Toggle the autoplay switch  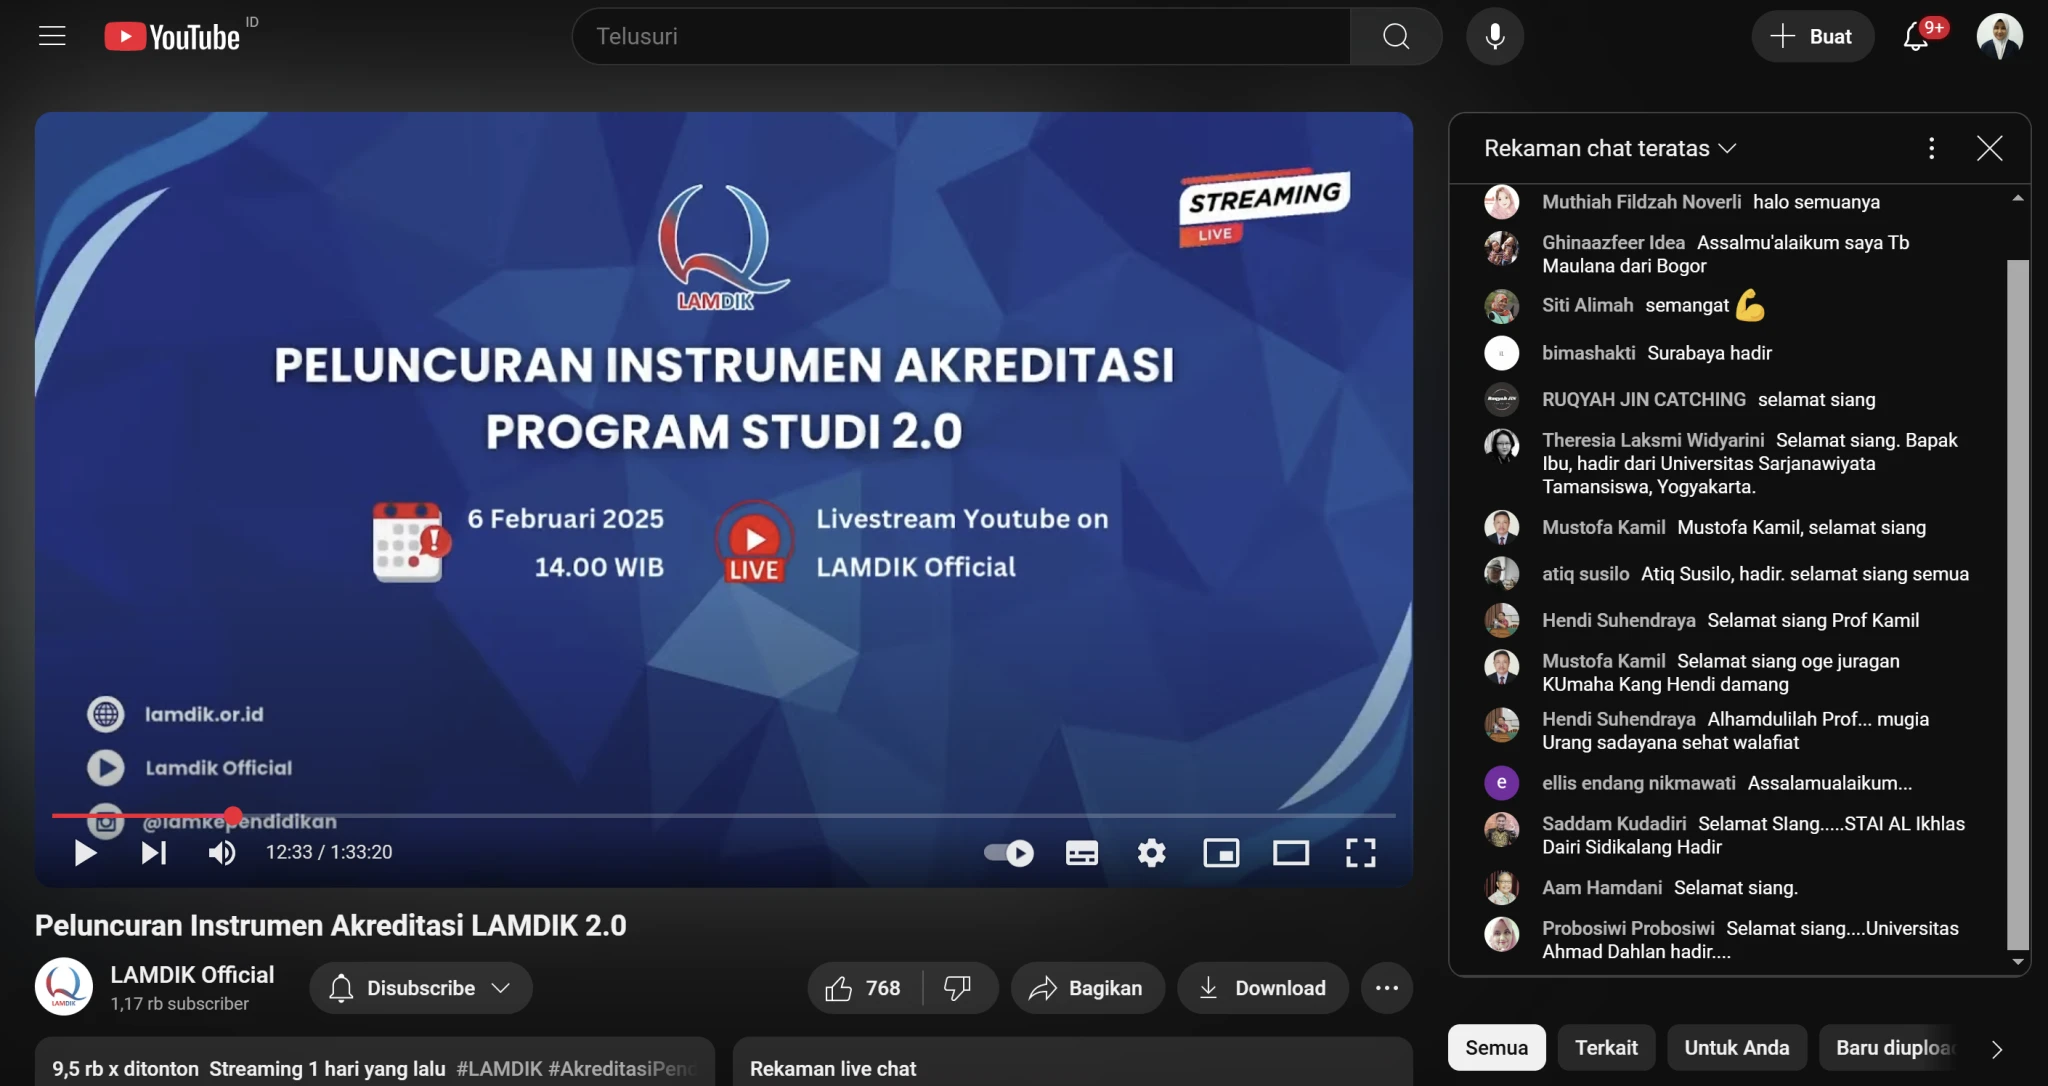(1009, 853)
